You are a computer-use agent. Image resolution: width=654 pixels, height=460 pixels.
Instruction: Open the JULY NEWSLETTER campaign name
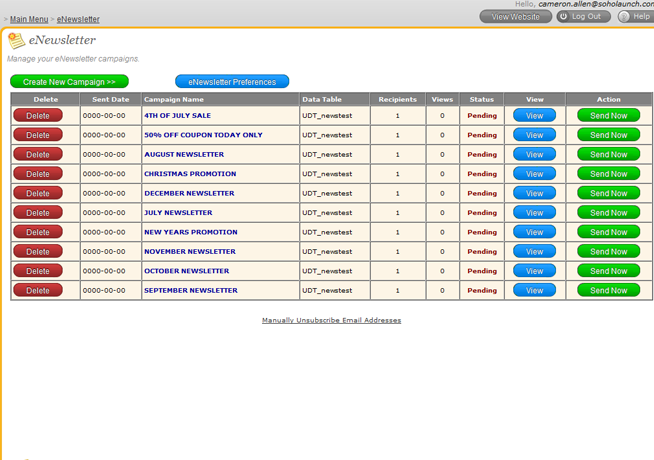click(178, 213)
